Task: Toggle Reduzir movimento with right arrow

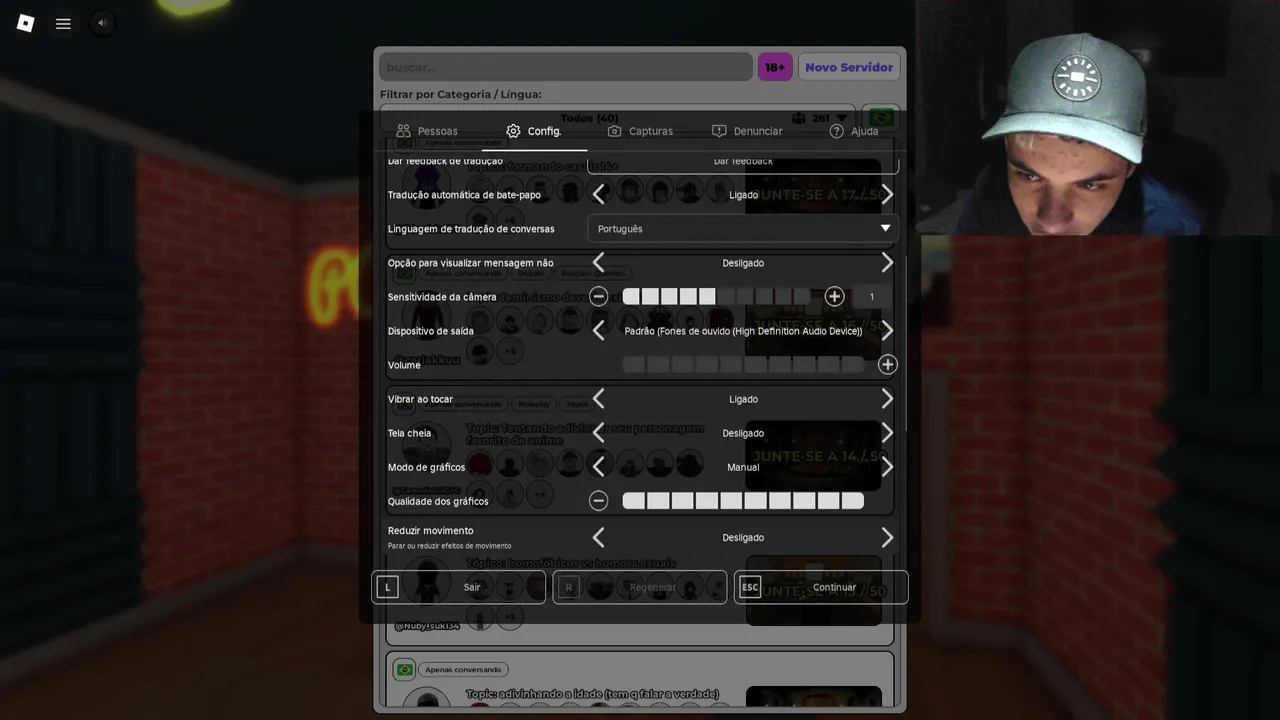Action: pyautogui.click(x=887, y=537)
